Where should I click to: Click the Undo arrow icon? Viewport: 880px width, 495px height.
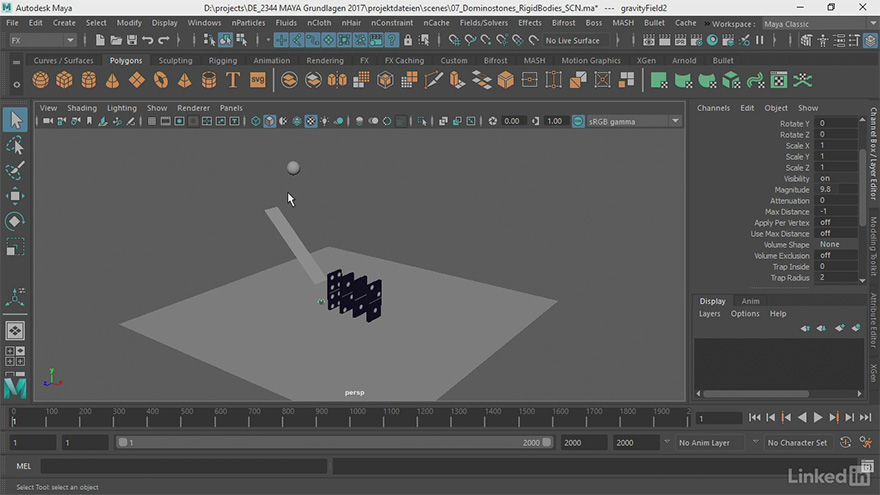tap(148, 40)
